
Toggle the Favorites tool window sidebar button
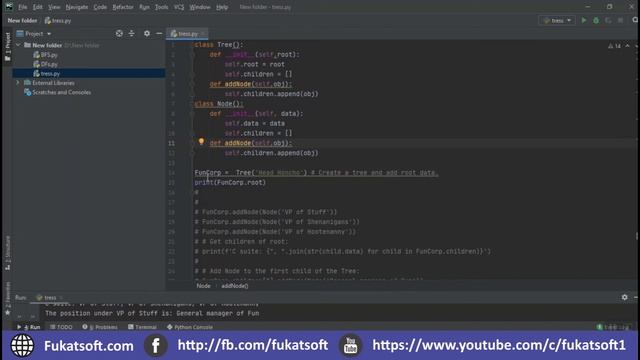tap(7, 298)
